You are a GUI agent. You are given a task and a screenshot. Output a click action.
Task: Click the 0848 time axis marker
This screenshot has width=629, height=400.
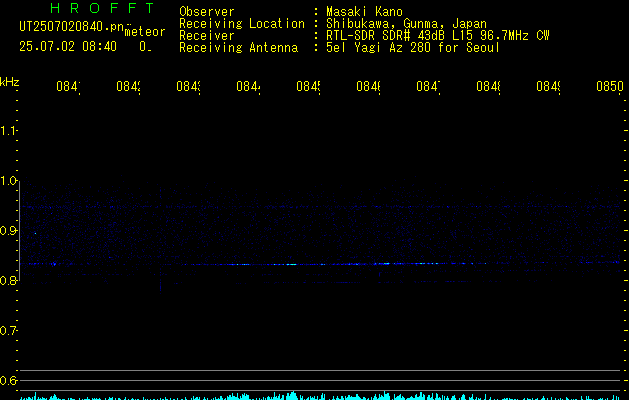[488, 87]
